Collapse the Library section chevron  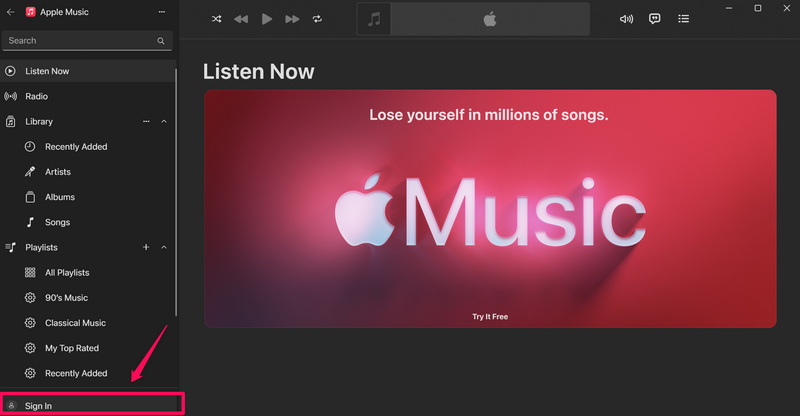click(164, 121)
